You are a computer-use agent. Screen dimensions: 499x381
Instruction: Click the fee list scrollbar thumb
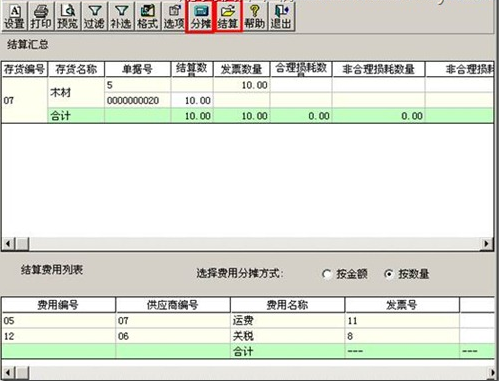pos(23,372)
